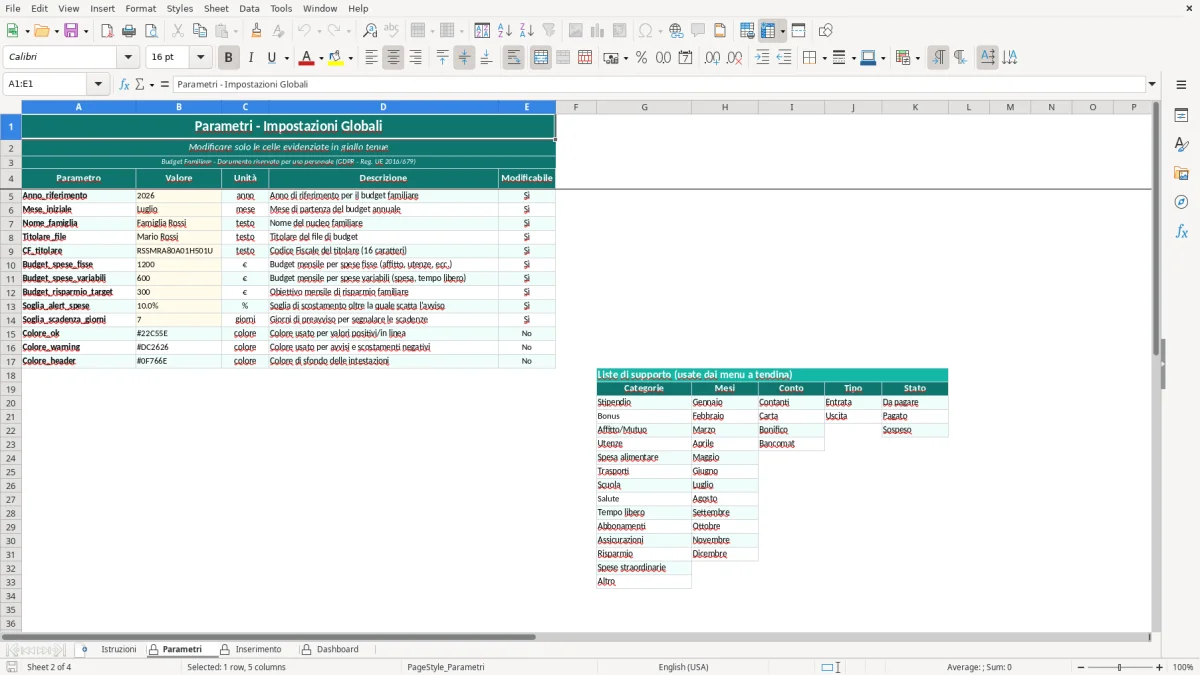Expand the Borders dropdown arrow
This screenshot has height=675, width=1200.
(823, 58)
